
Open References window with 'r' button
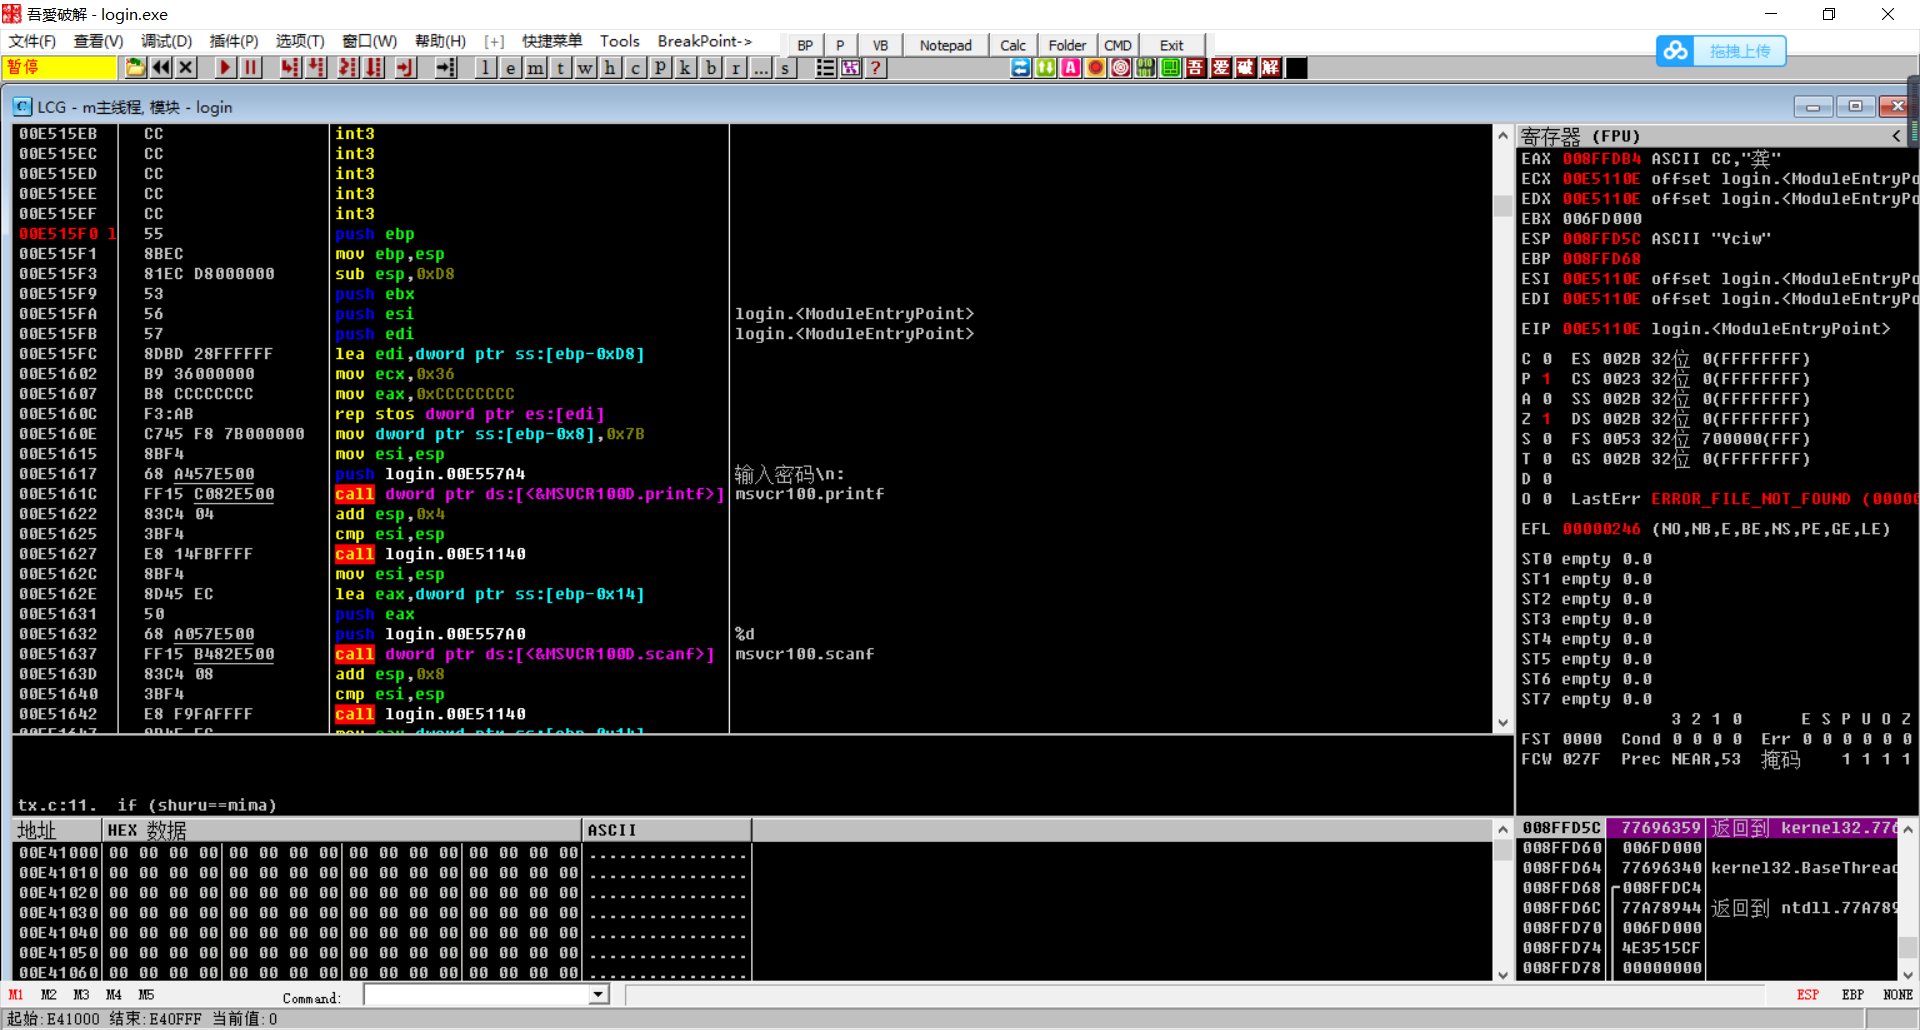point(735,68)
